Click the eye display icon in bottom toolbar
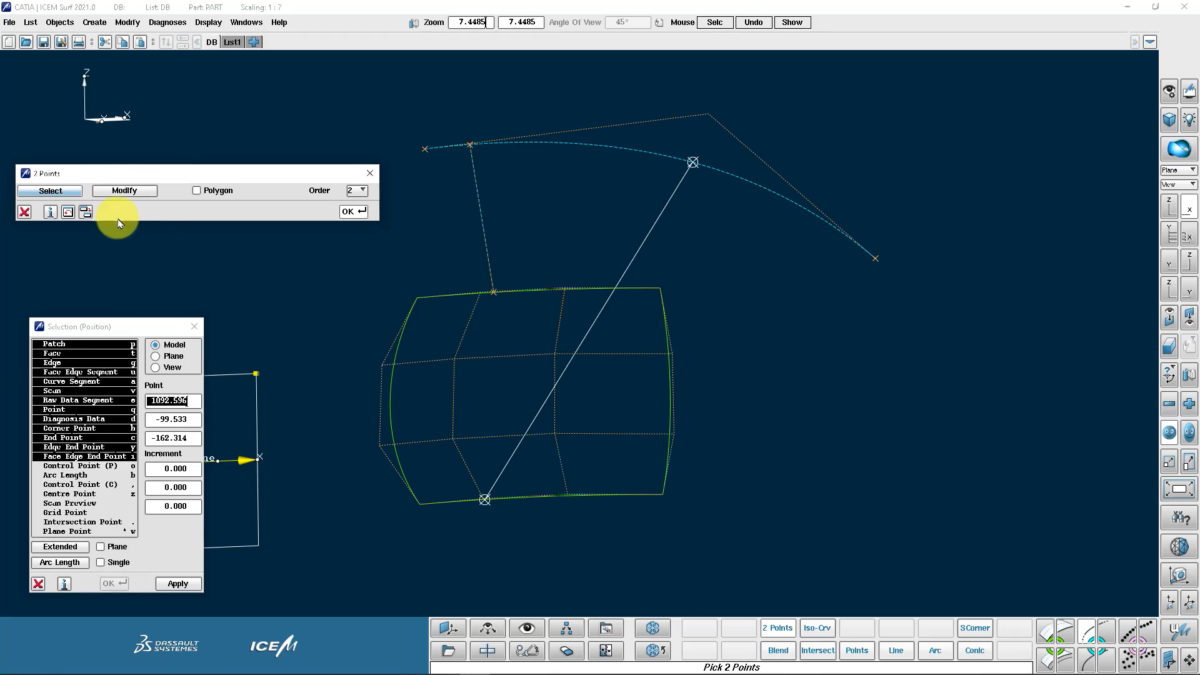The height and width of the screenshot is (675, 1200). click(527, 628)
